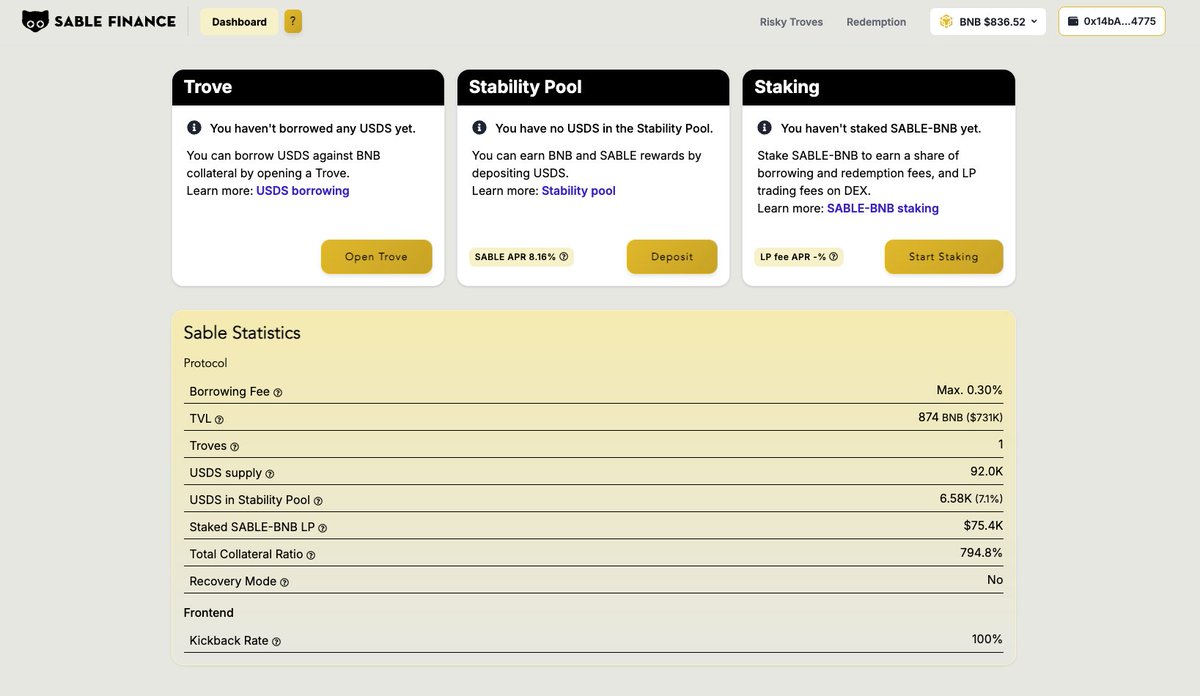Click the info icon in Trove card
The image size is (1200, 696).
pyautogui.click(x=194, y=128)
